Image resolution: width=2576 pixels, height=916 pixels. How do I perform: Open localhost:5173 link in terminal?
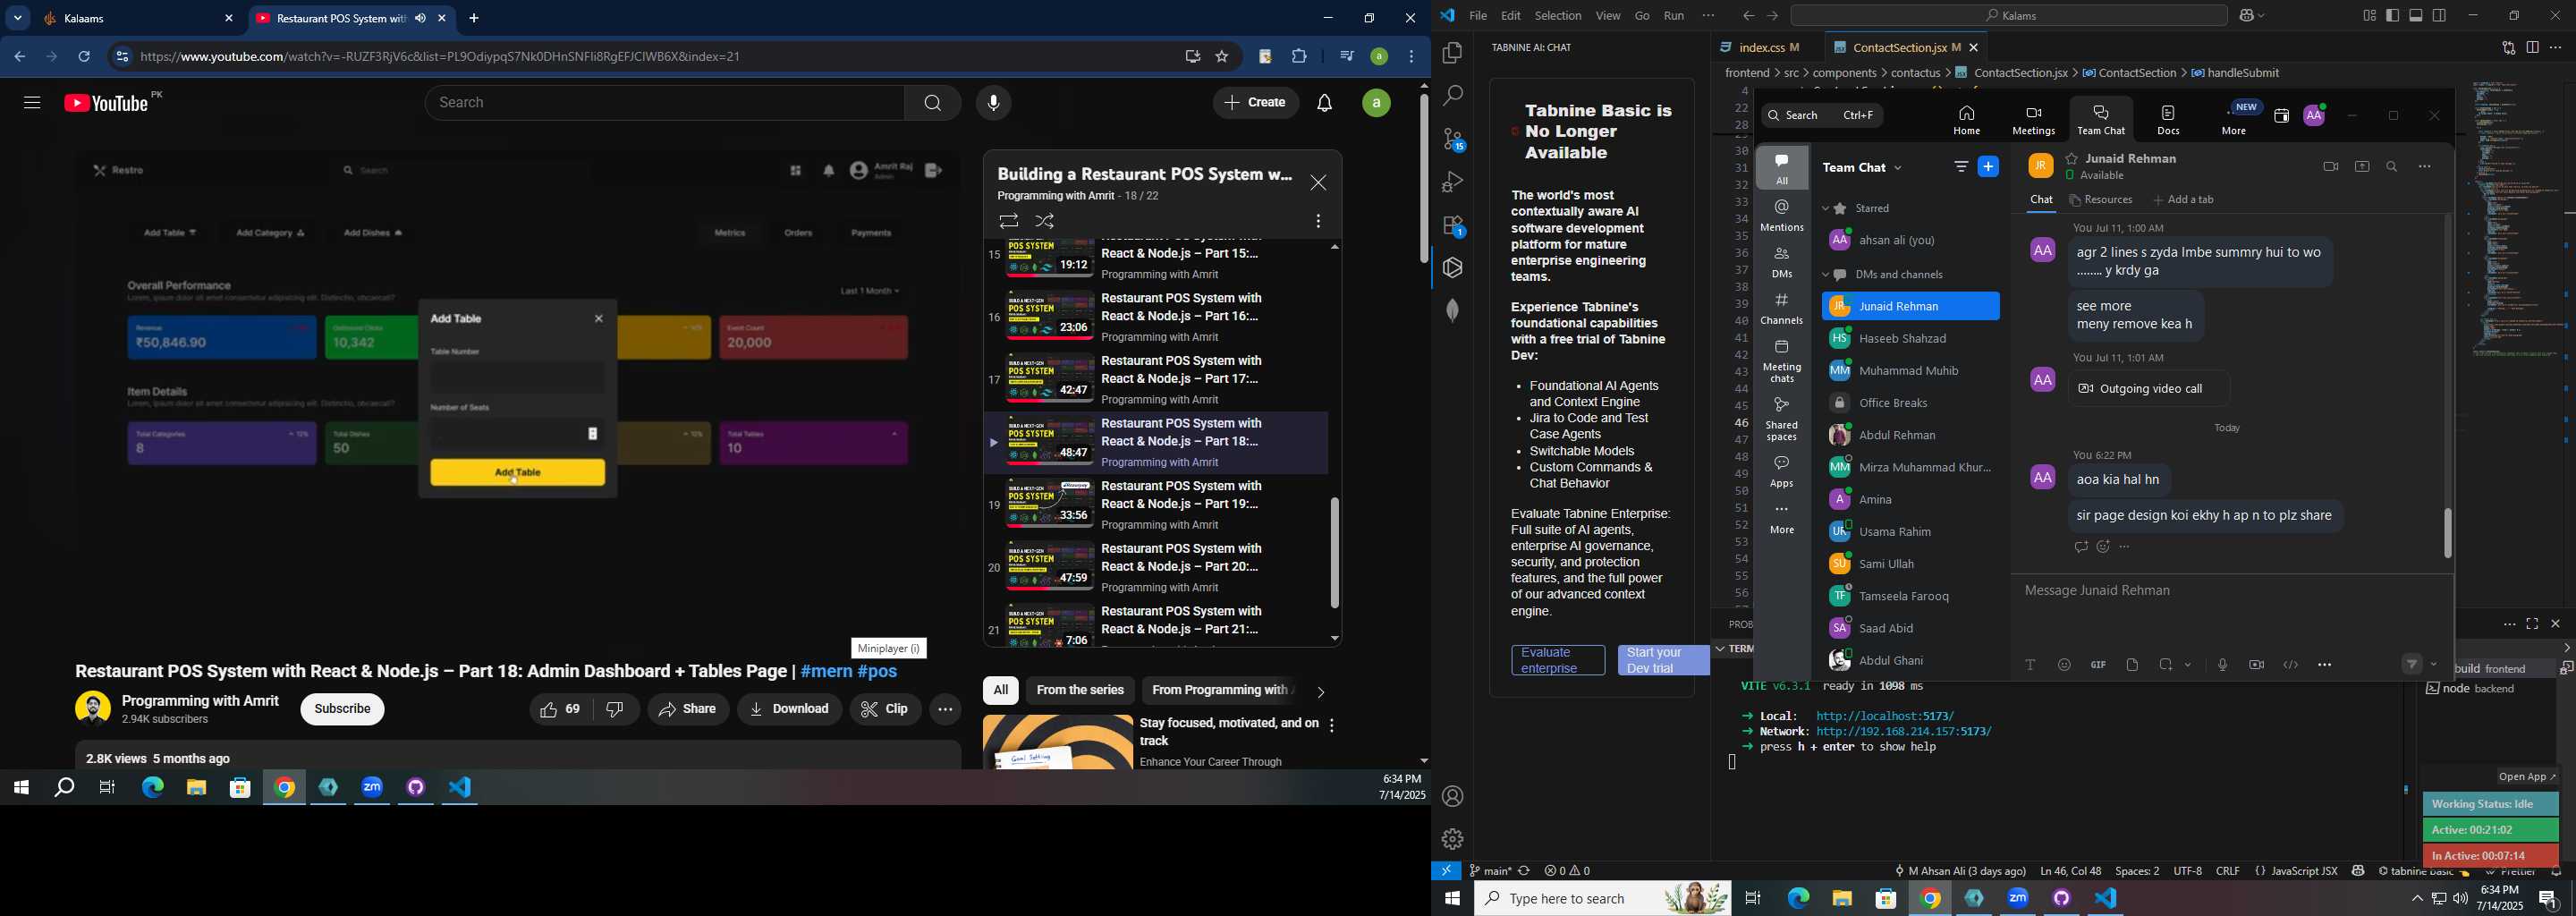tap(1885, 716)
